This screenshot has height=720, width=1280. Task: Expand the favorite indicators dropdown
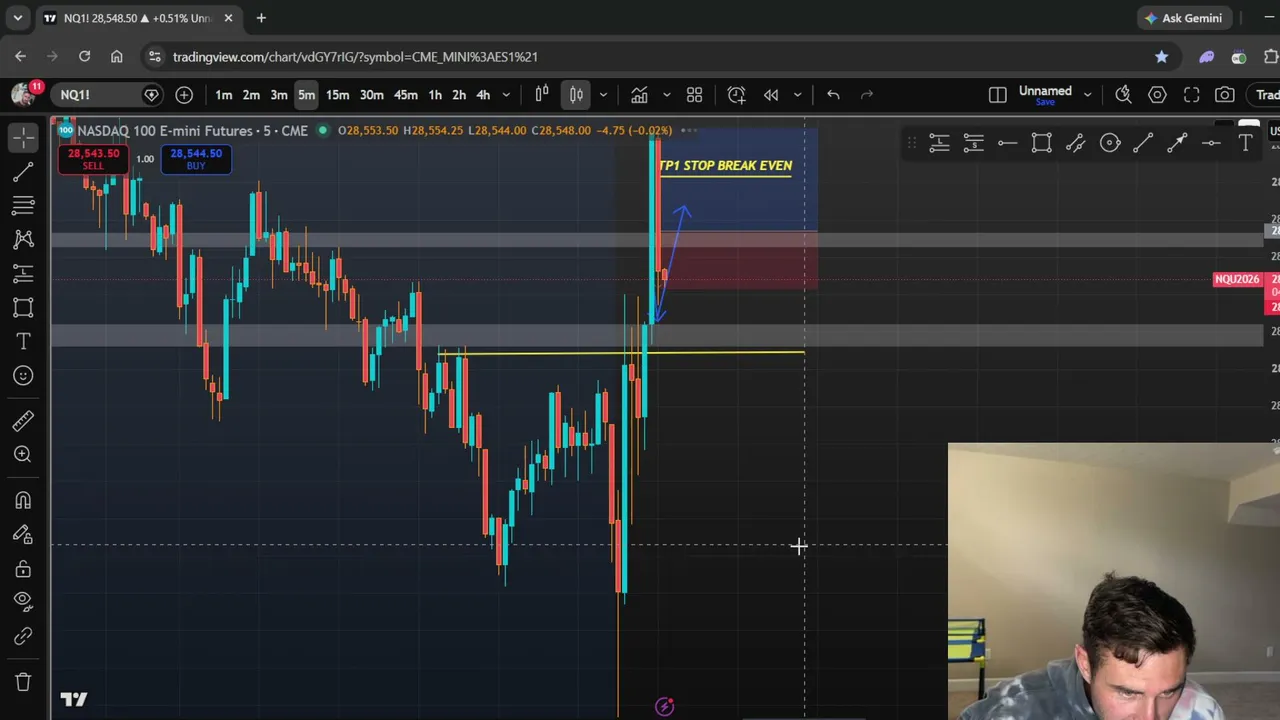[666, 95]
